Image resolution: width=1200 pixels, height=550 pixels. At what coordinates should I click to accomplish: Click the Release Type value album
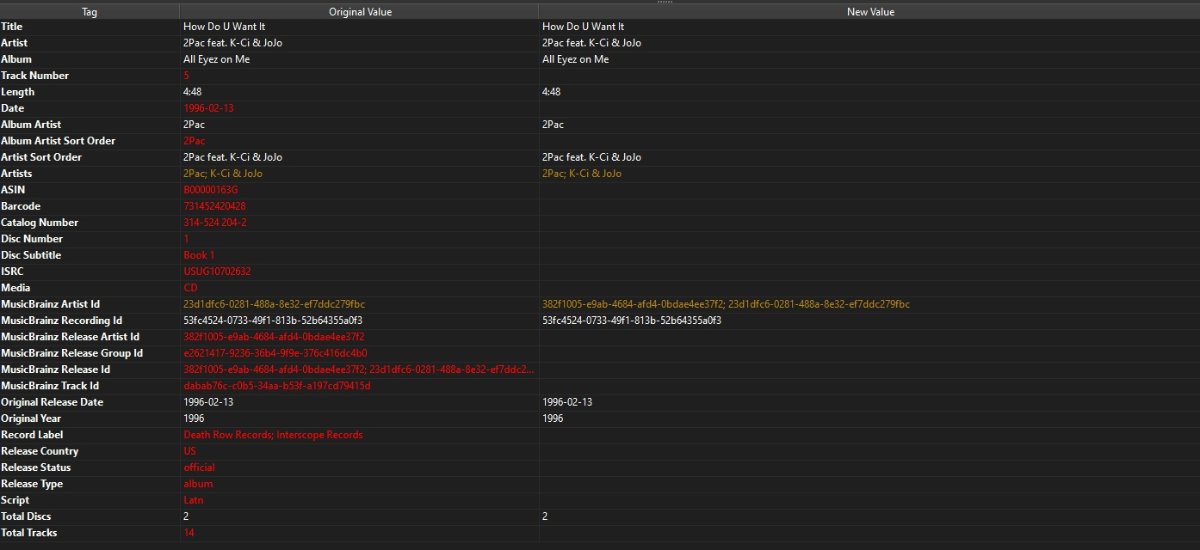198,483
